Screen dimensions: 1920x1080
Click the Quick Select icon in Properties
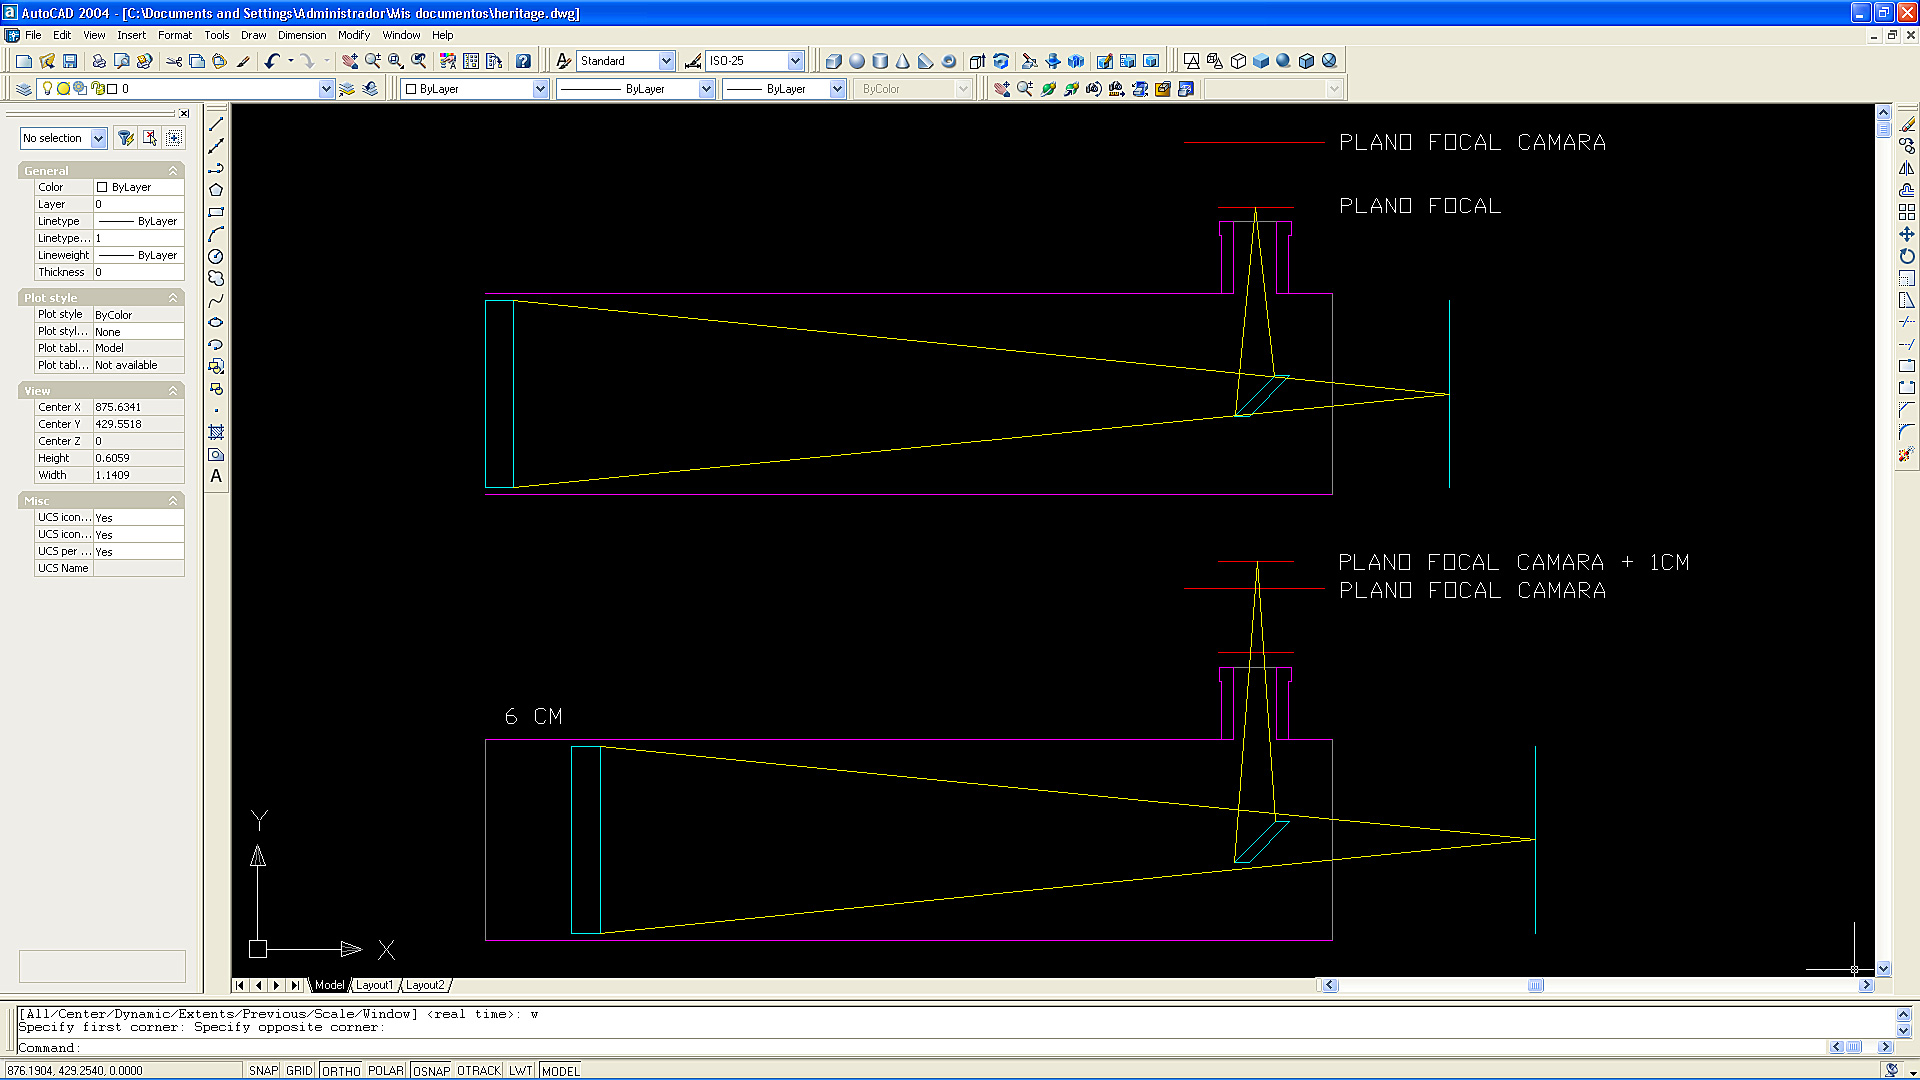click(x=126, y=138)
